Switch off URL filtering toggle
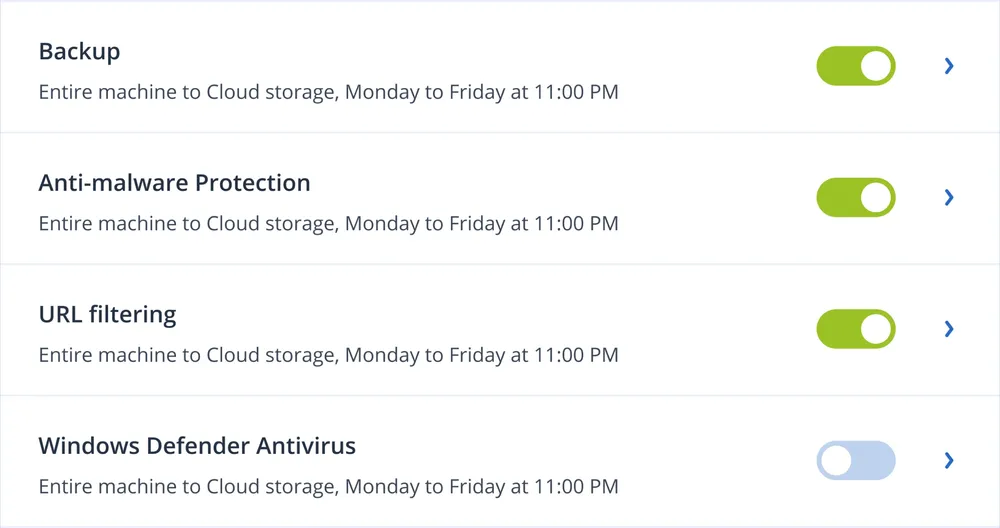Screen dimensions: 1000x528 click(x=855, y=329)
